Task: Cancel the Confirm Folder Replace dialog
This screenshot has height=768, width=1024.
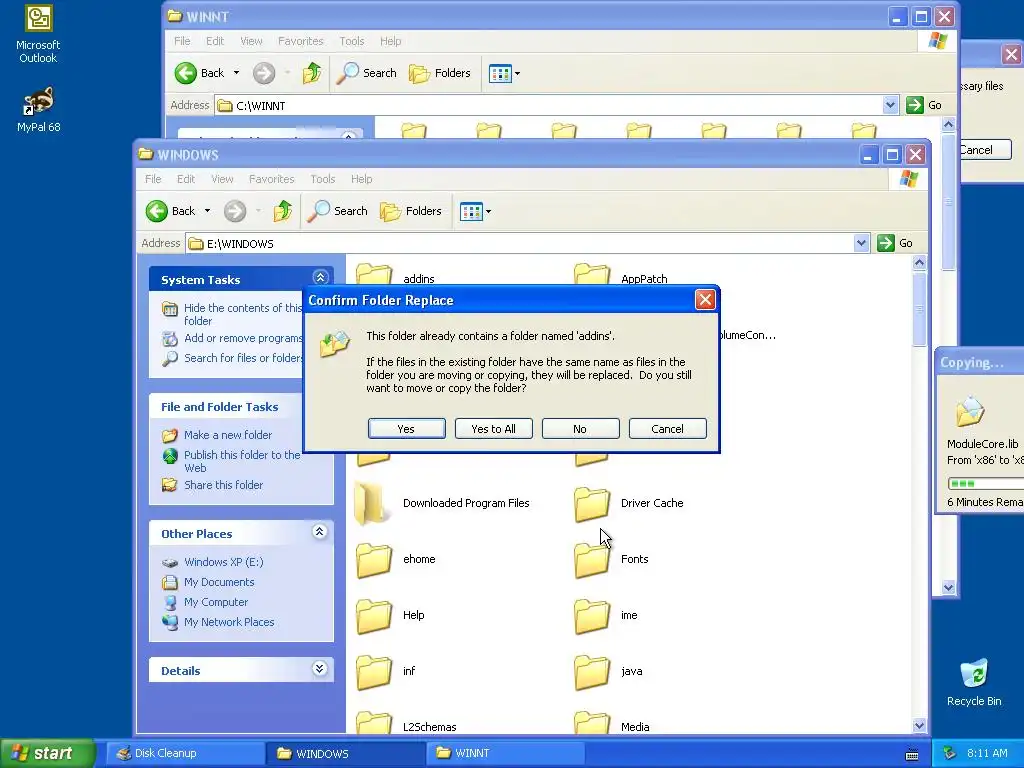Action: point(667,428)
